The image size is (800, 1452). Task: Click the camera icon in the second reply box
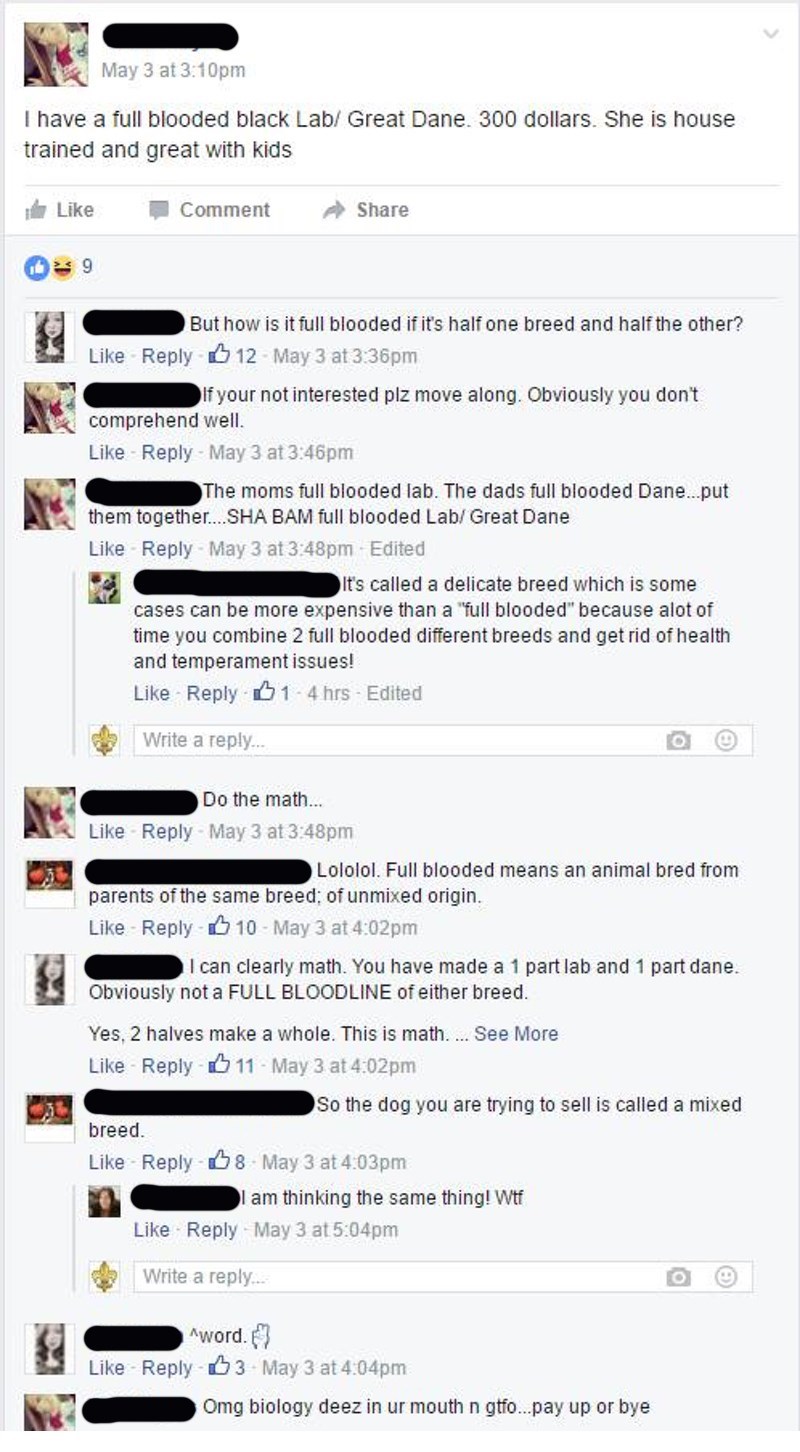click(x=679, y=1277)
